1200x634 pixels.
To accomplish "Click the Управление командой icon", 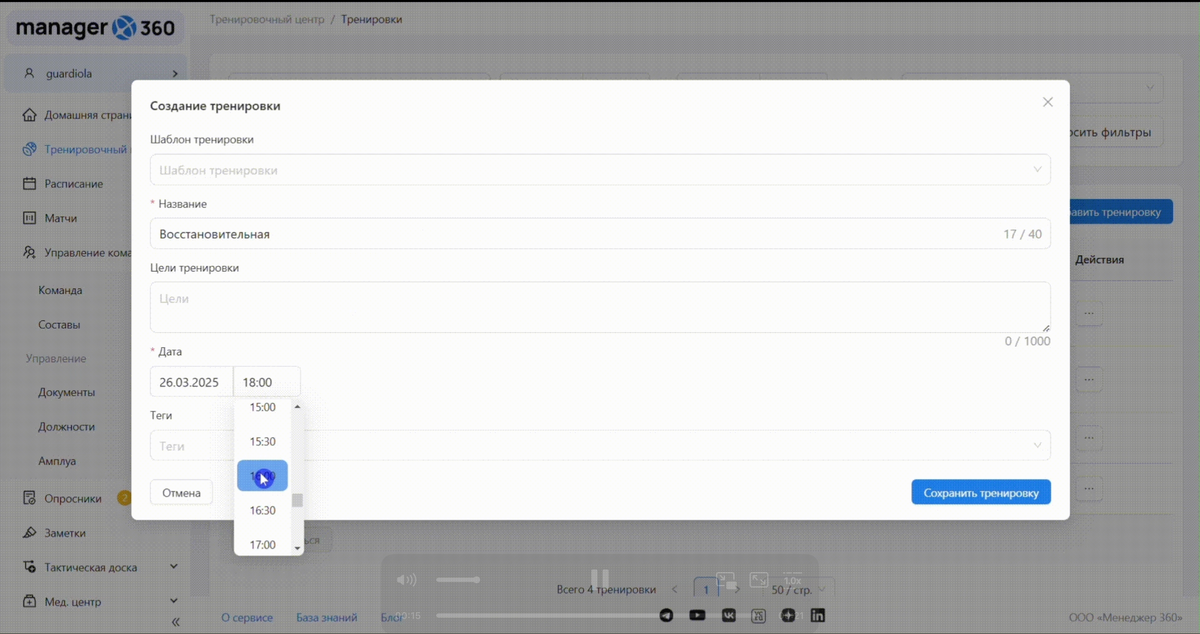I will click(29, 253).
